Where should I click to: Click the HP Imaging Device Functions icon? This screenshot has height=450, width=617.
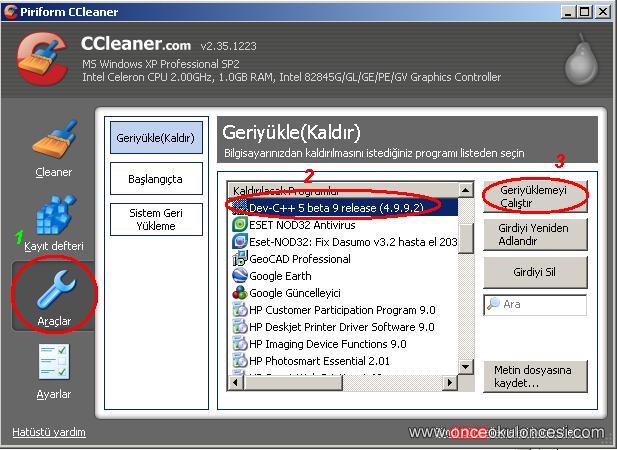(x=240, y=344)
